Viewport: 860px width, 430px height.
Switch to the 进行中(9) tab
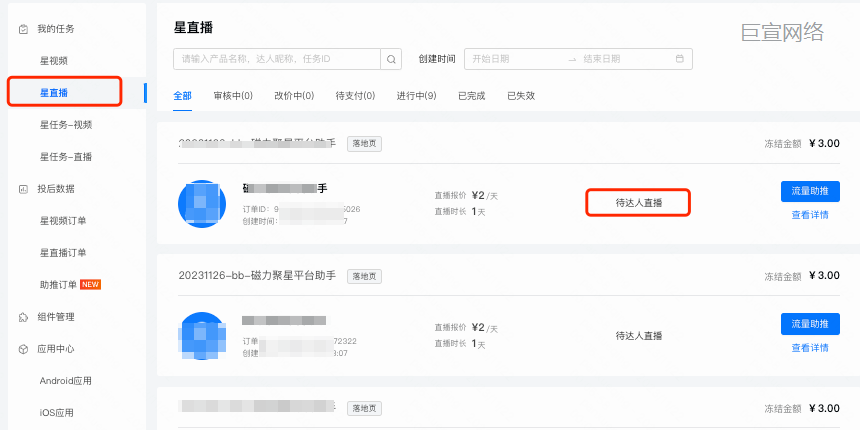416,96
